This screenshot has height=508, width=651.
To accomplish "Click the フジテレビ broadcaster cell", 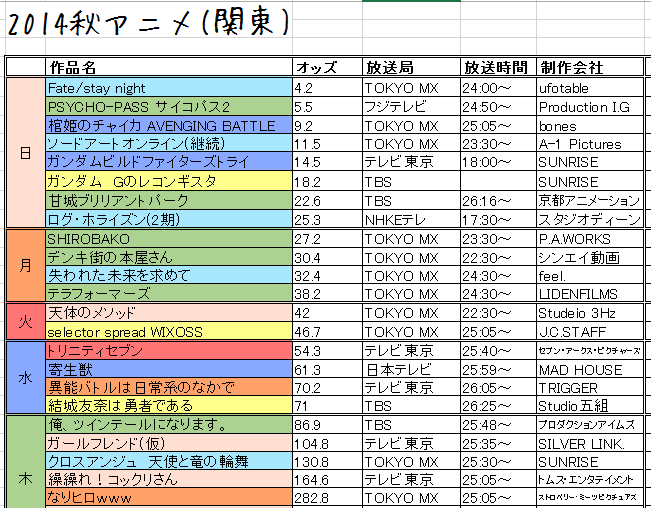I will [x=411, y=107].
